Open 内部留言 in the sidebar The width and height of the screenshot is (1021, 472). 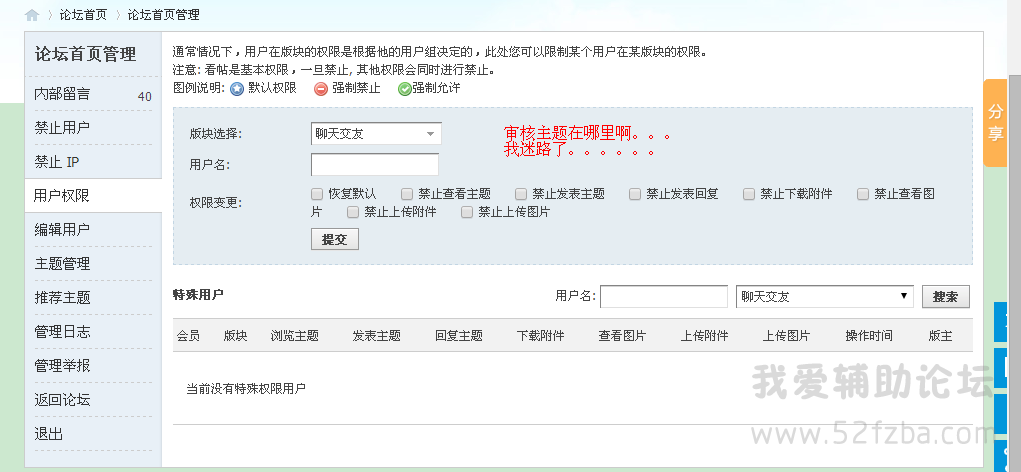click(62, 94)
